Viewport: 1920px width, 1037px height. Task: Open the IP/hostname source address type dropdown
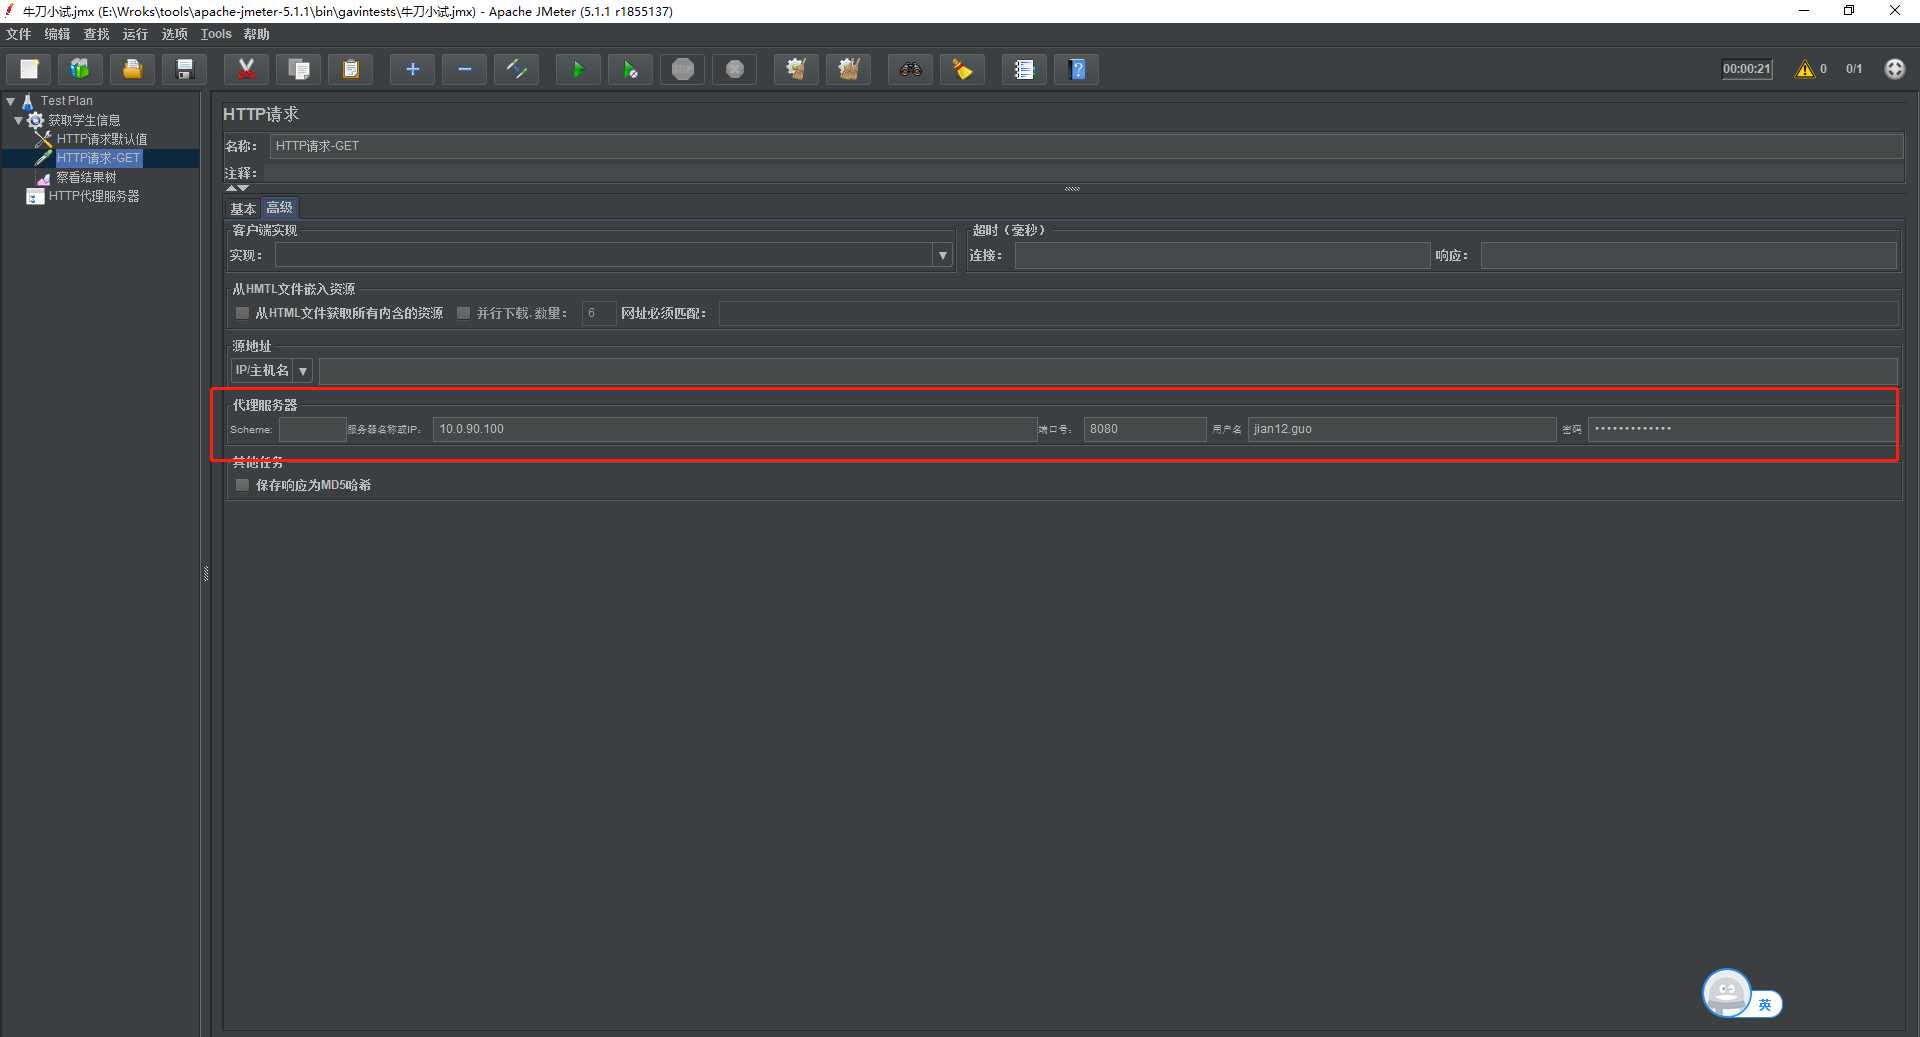tap(303, 371)
